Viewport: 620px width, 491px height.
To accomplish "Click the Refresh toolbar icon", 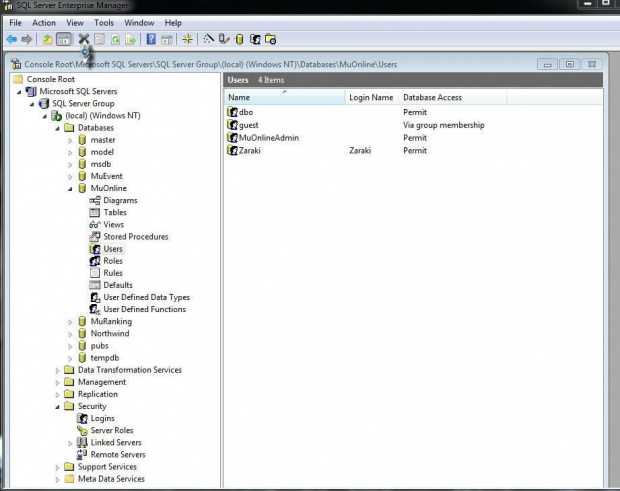I will 115,40.
